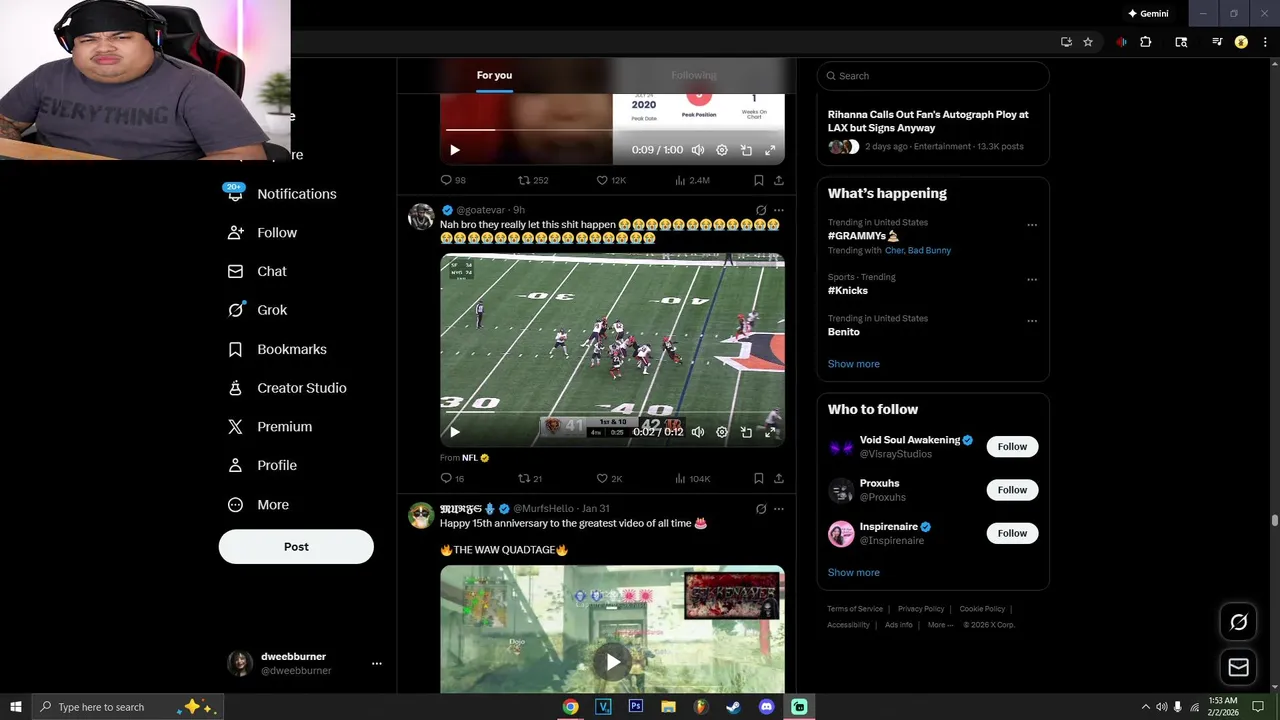This screenshot has width=1280, height=720.
Task: Play the NFL football video
Action: pos(455,432)
